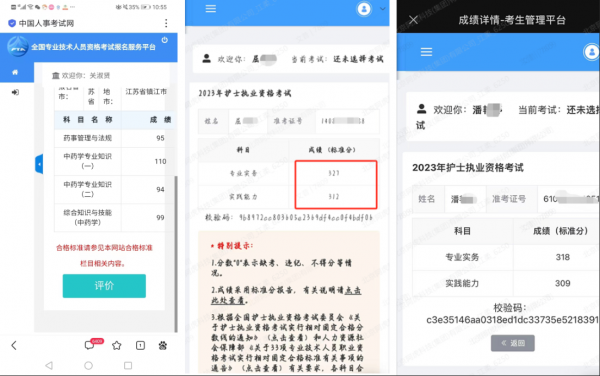The image size is (600, 376).
Task: Click the score 318 in right panel
Action: coord(562,257)
